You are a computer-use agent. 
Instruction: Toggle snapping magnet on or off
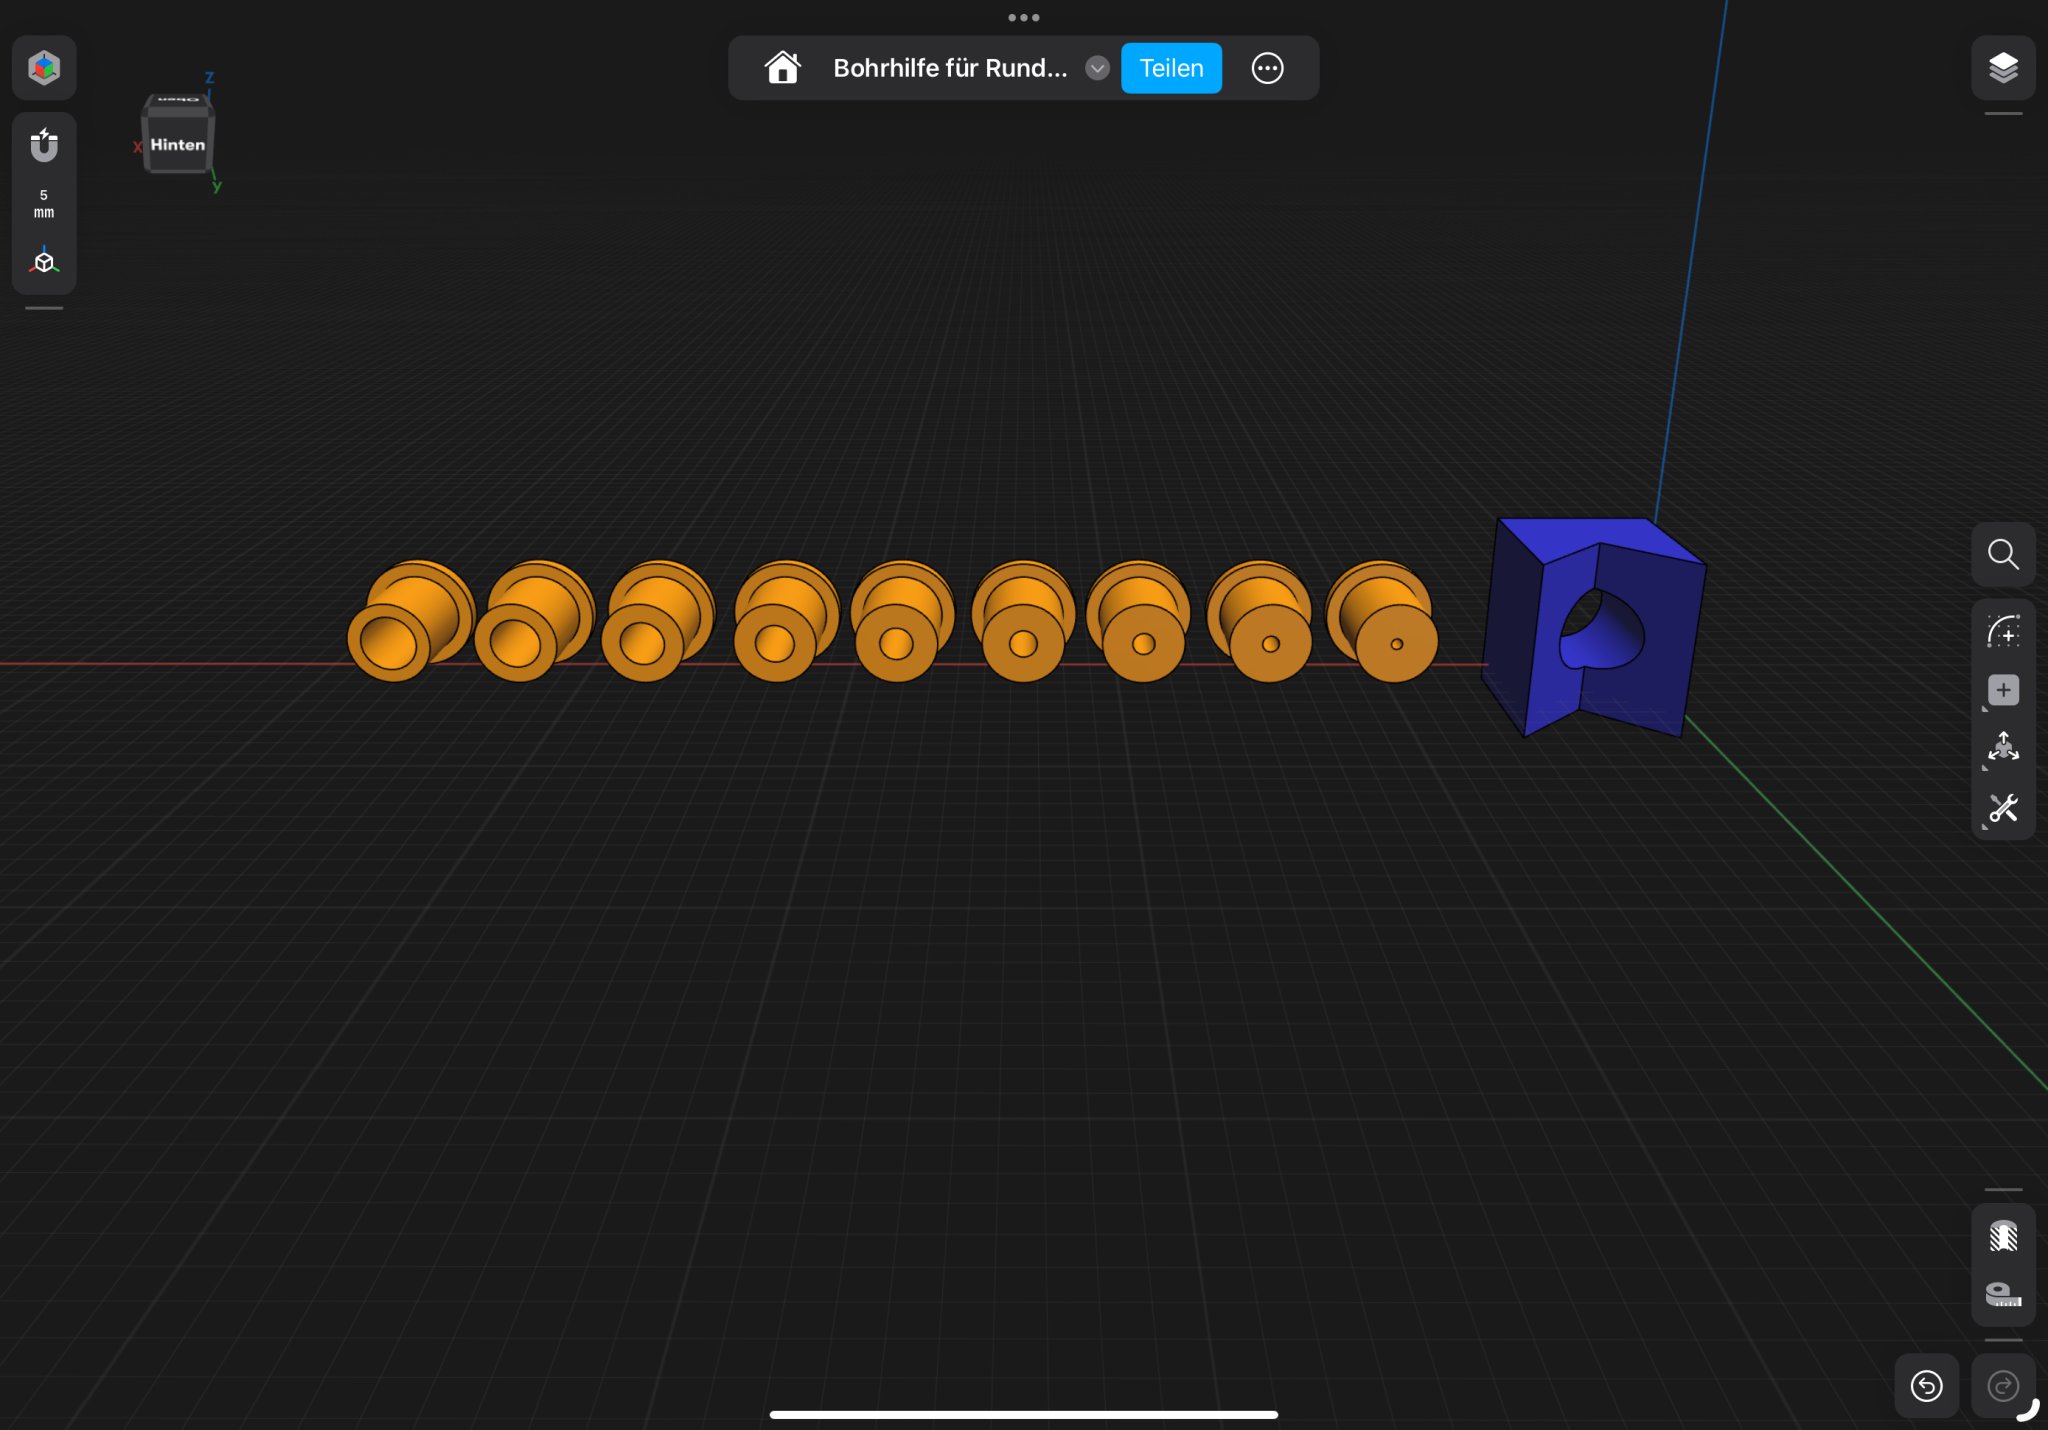pyautogui.click(x=44, y=145)
